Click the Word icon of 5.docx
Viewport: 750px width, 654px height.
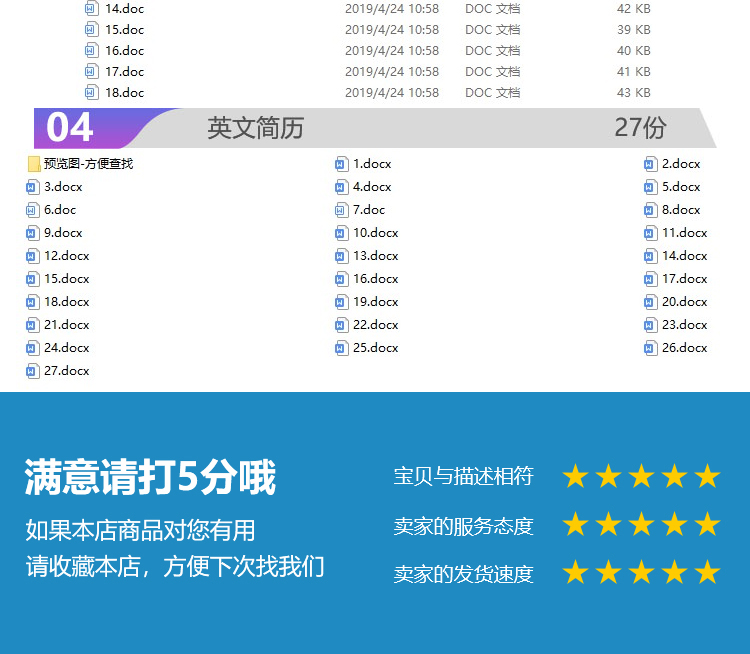pos(650,187)
